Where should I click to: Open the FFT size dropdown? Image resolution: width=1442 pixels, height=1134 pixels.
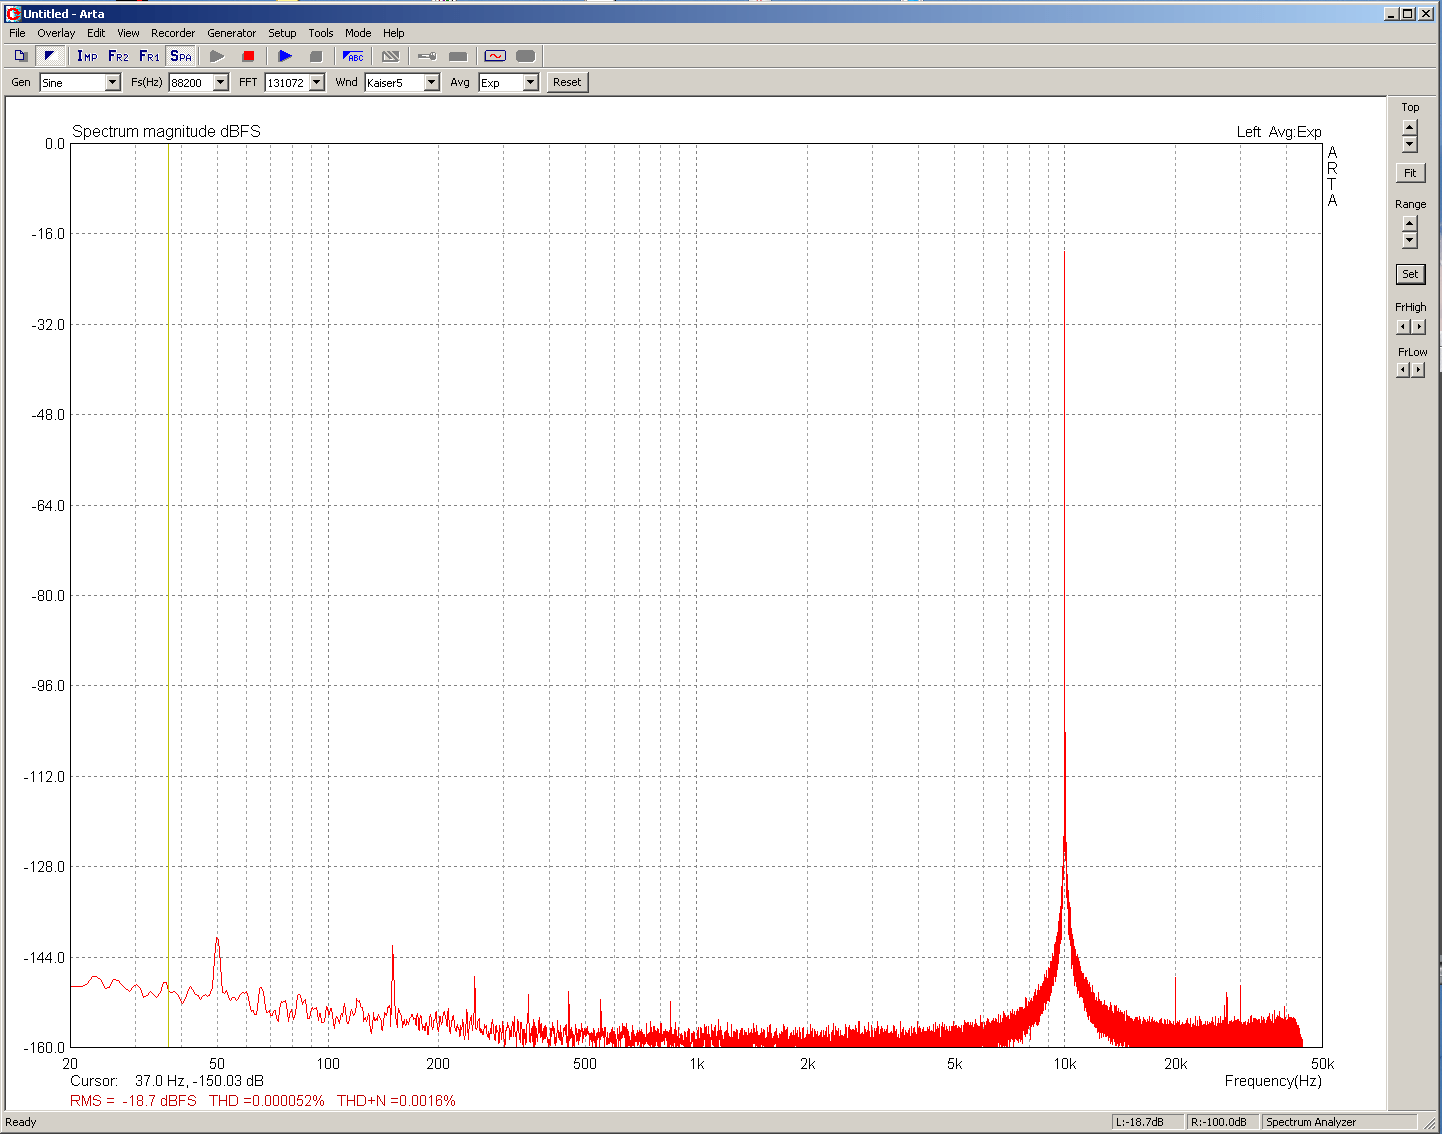317,83
